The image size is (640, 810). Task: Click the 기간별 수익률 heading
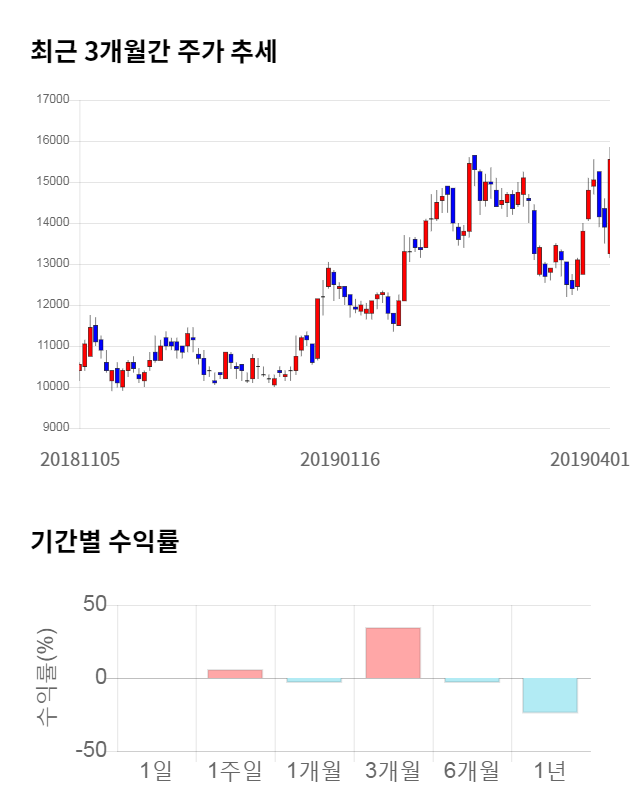(104, 542)
